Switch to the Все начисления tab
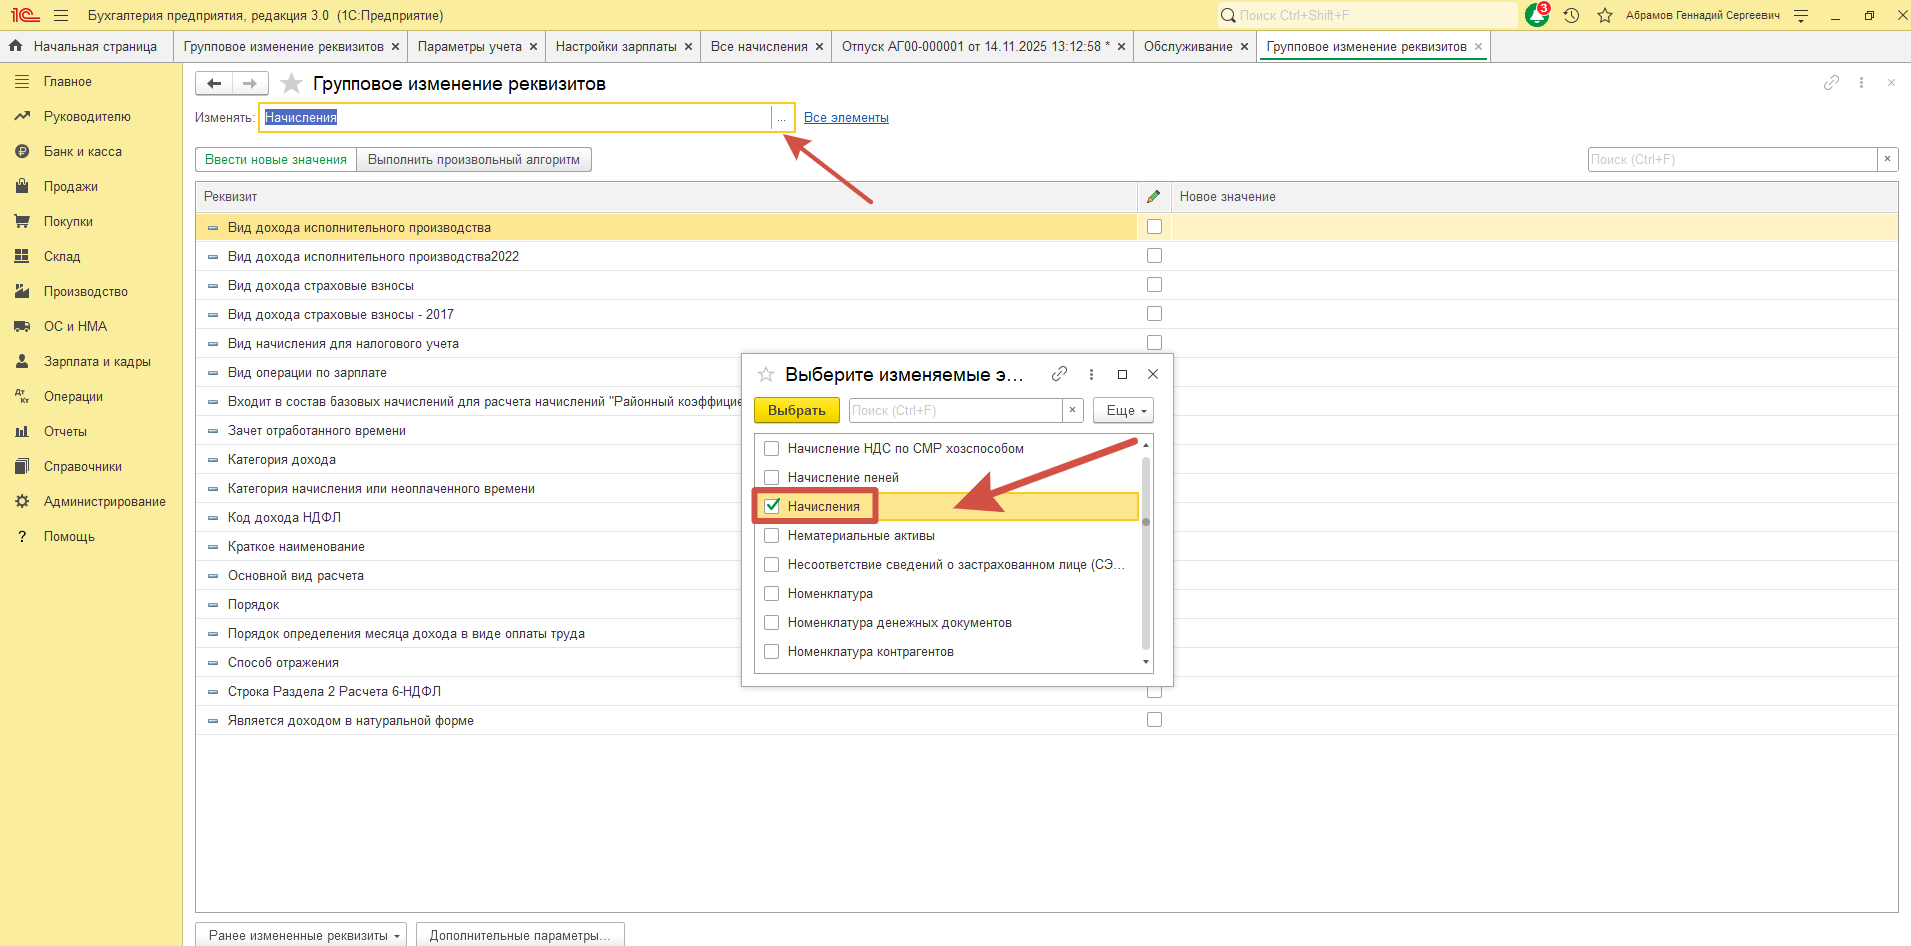 [759, 47]
